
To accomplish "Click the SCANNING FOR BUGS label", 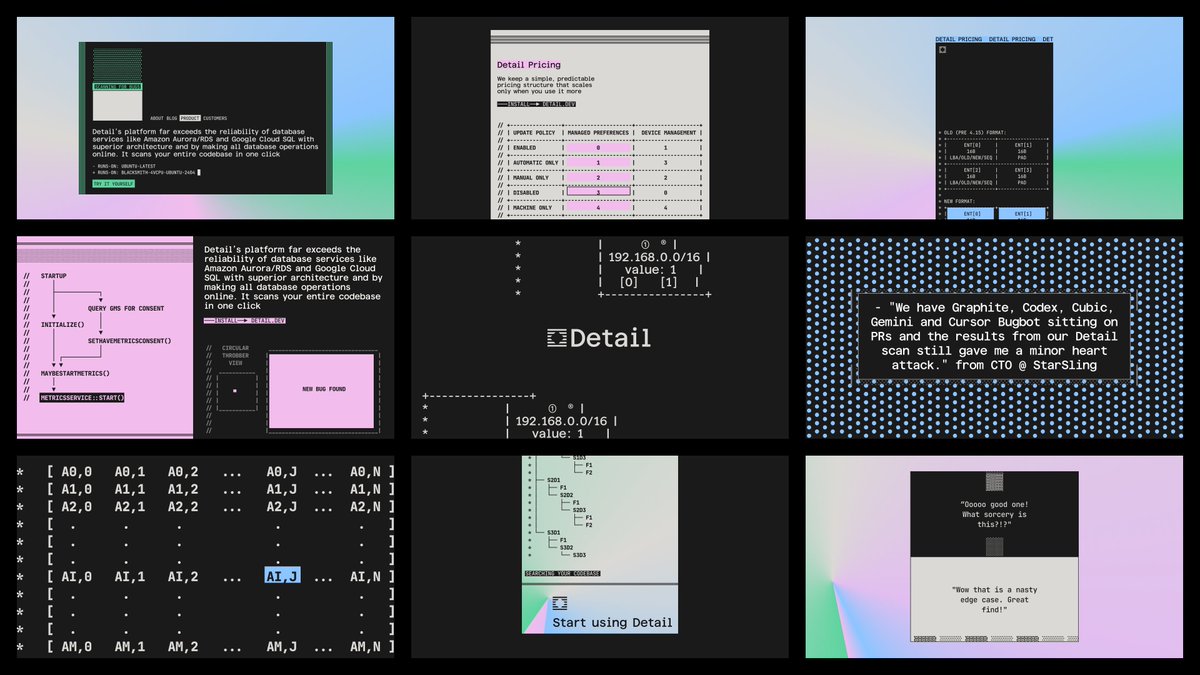I will coord(118,87).
